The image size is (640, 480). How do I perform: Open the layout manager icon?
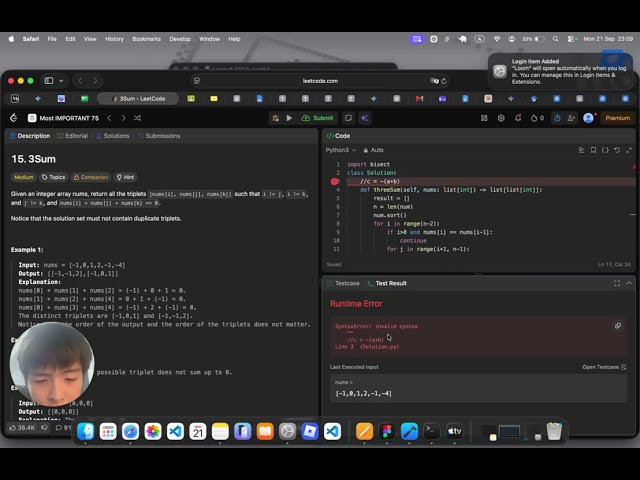[x=484, y=118]
